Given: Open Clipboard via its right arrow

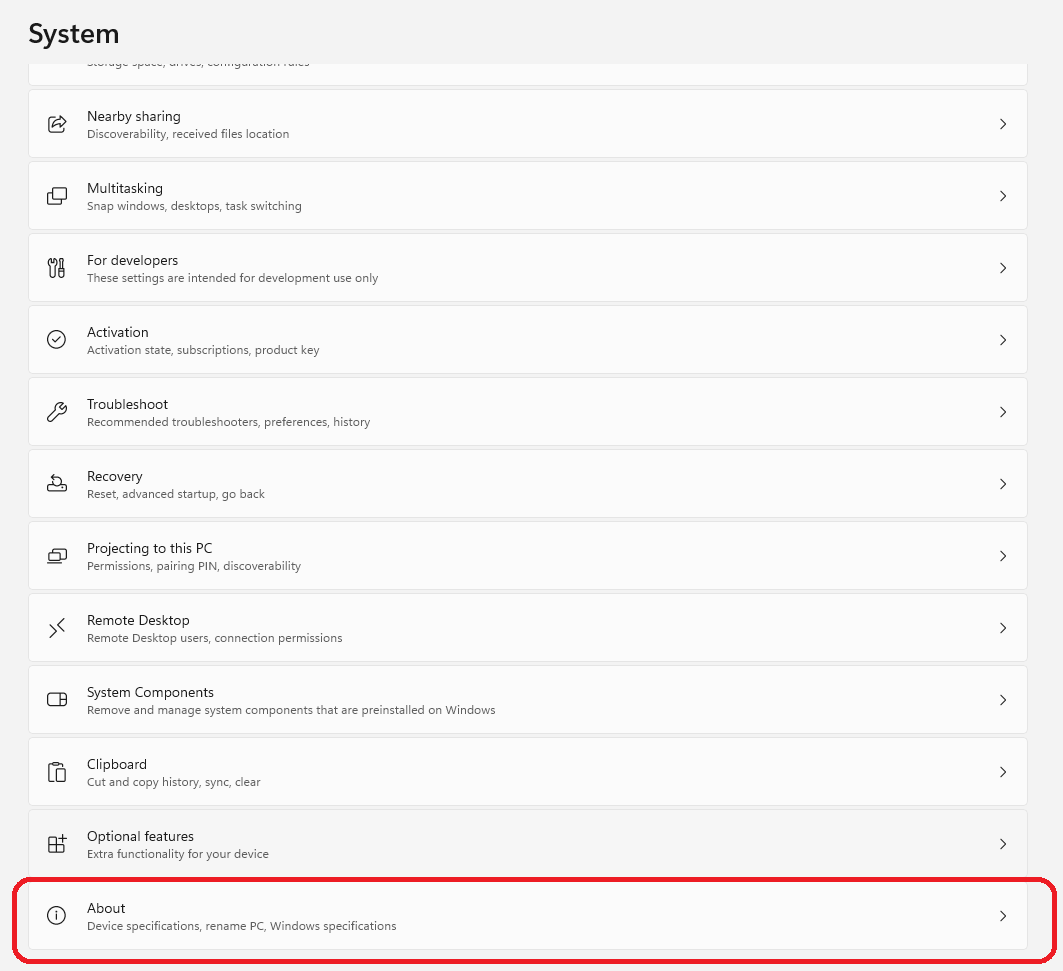Looking at the screenshot, I should 1002,772.
